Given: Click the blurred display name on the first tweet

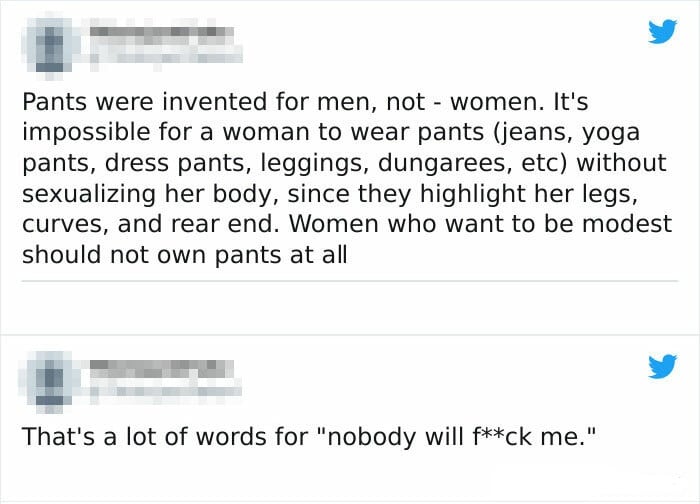Looking at the screenshot, I should pyautogui.click(x=162, y=33).
